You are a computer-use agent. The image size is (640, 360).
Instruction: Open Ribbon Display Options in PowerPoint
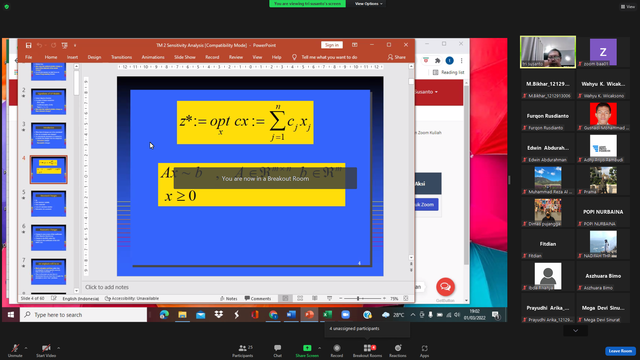(355, 45)
